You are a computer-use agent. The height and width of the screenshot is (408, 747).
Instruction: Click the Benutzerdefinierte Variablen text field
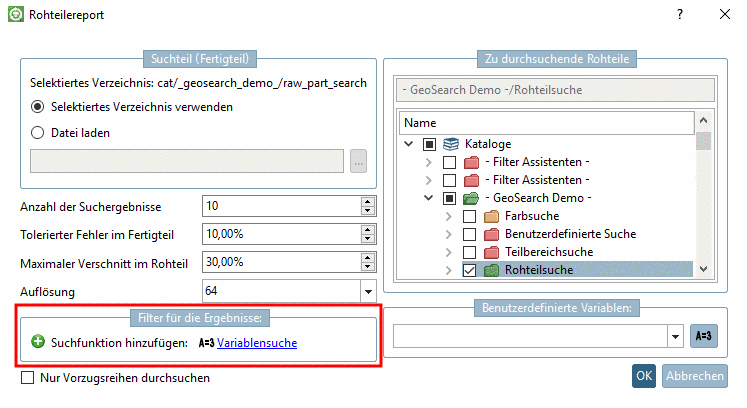(530, 337)
